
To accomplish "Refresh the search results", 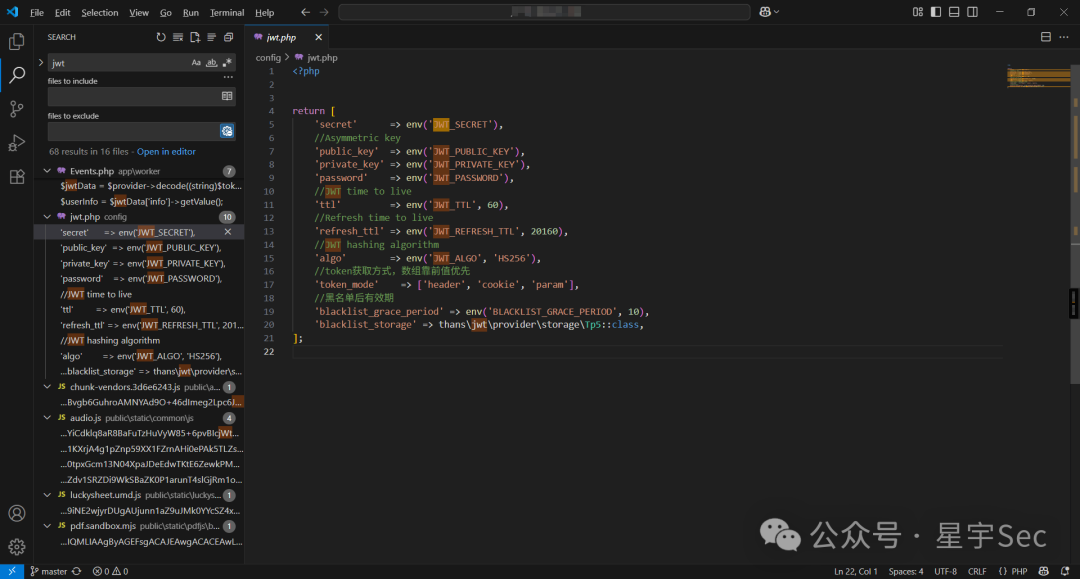I will point(160,37).
